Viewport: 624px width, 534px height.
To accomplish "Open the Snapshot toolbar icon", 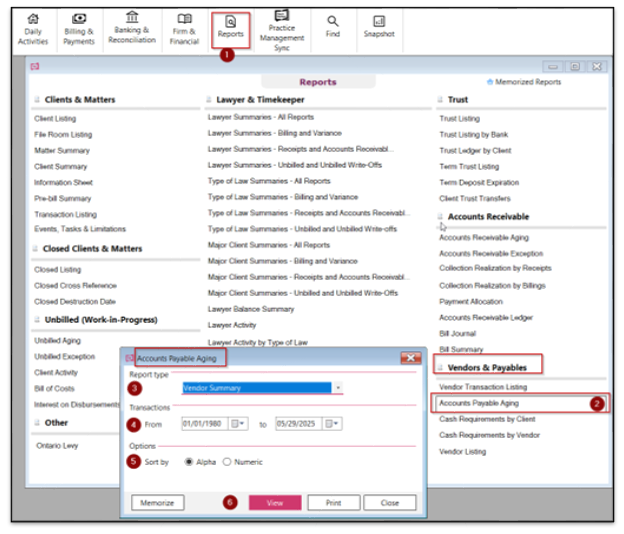I will click(x=379, y=27).
